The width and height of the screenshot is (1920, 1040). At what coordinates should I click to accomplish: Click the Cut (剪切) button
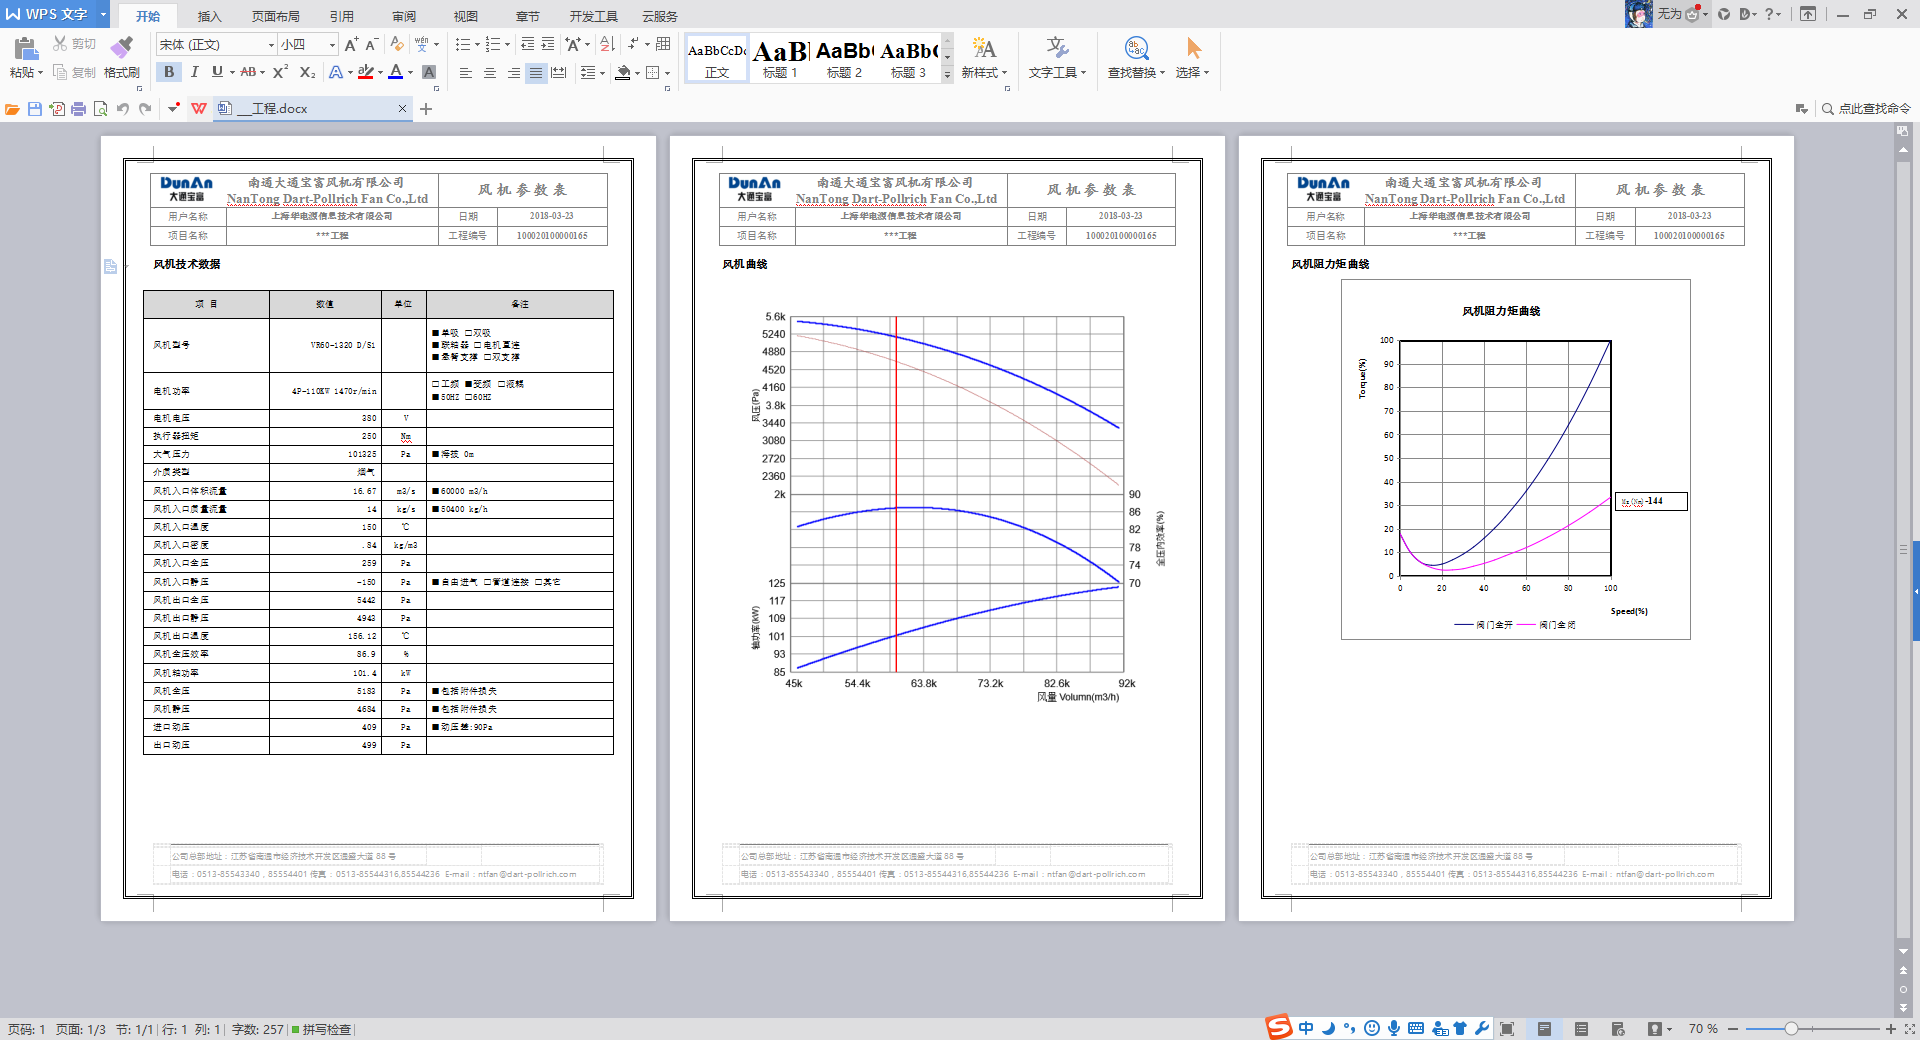(74, 44)
